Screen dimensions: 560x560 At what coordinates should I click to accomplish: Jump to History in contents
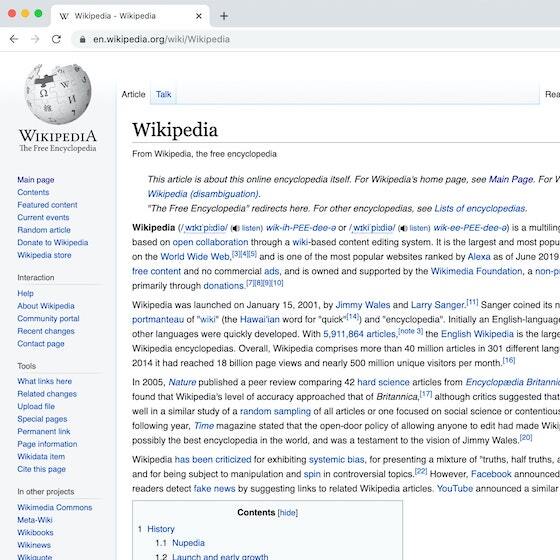[x=161, y=529]
